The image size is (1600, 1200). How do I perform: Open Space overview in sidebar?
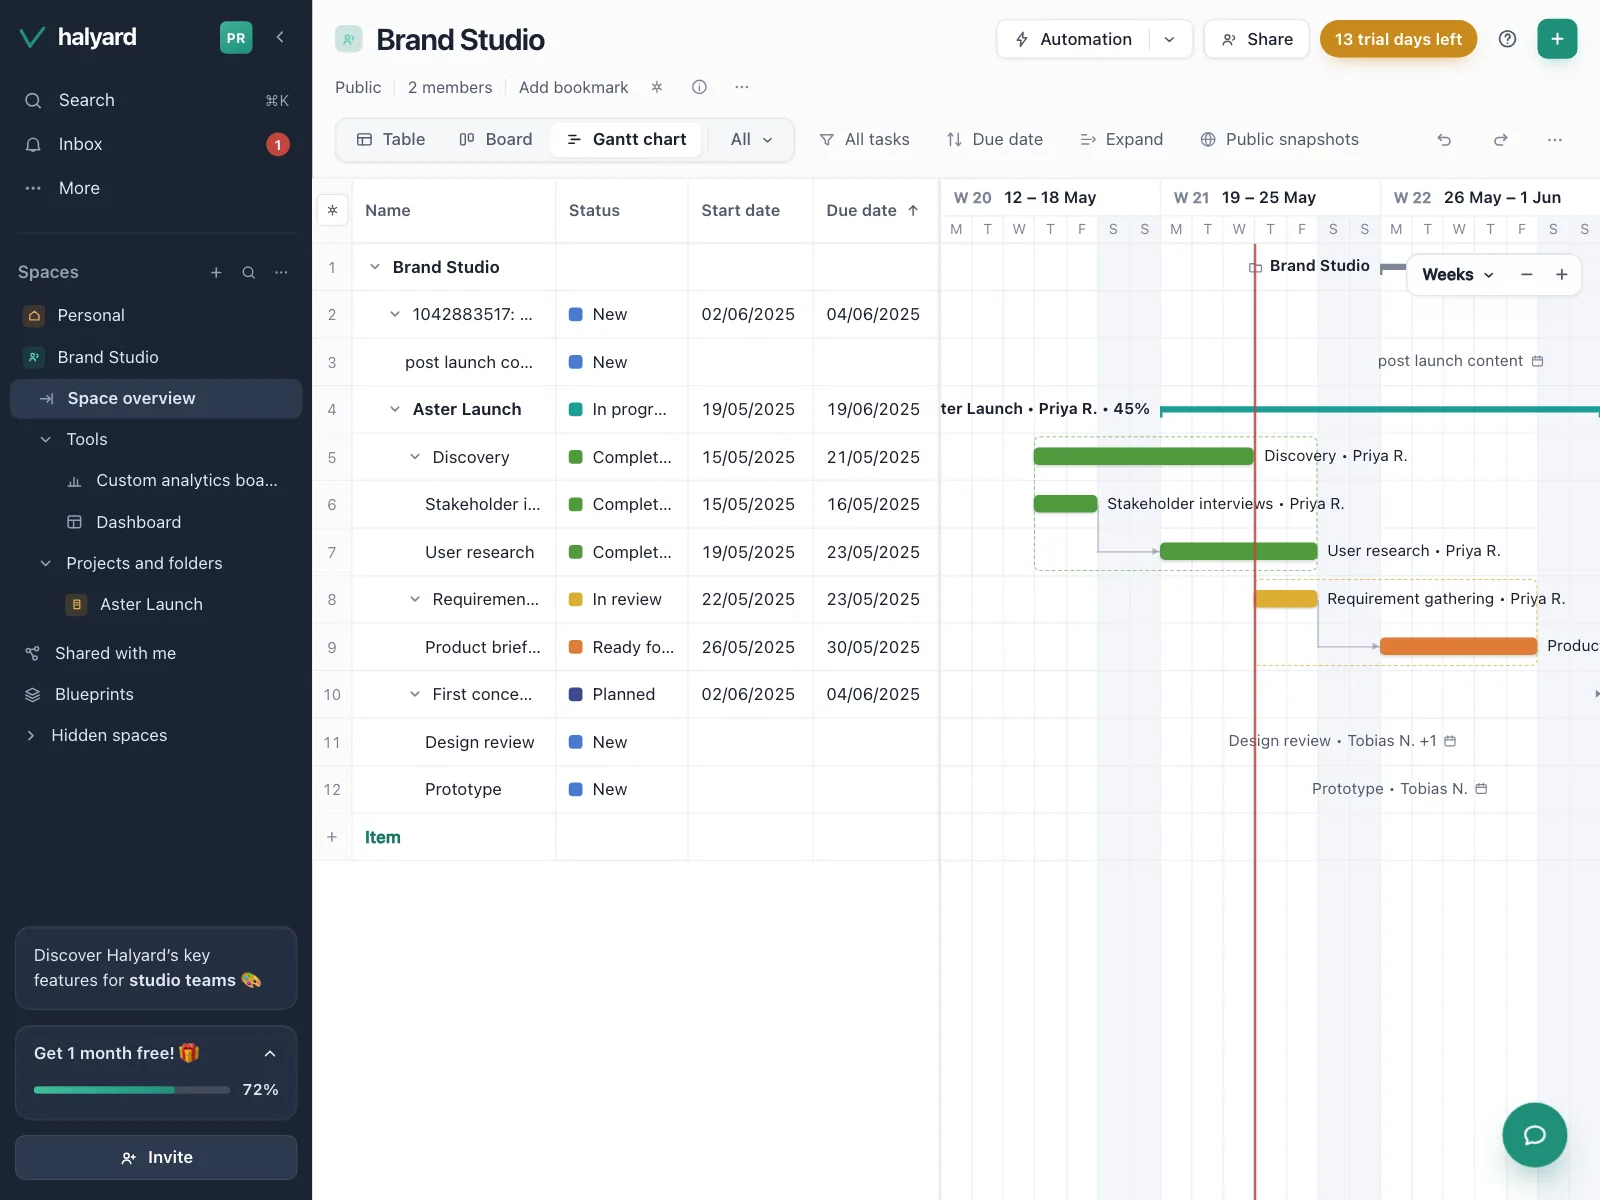pyautogui.click(x=156, y=398)
